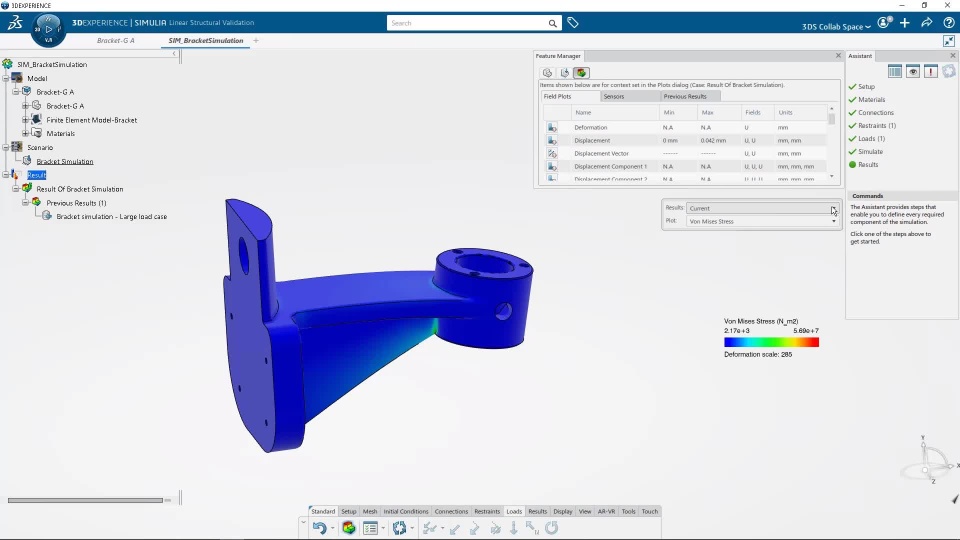The image size is (960, 540).
Task: Open the Help question mark icon
Action: pos(948,23)
